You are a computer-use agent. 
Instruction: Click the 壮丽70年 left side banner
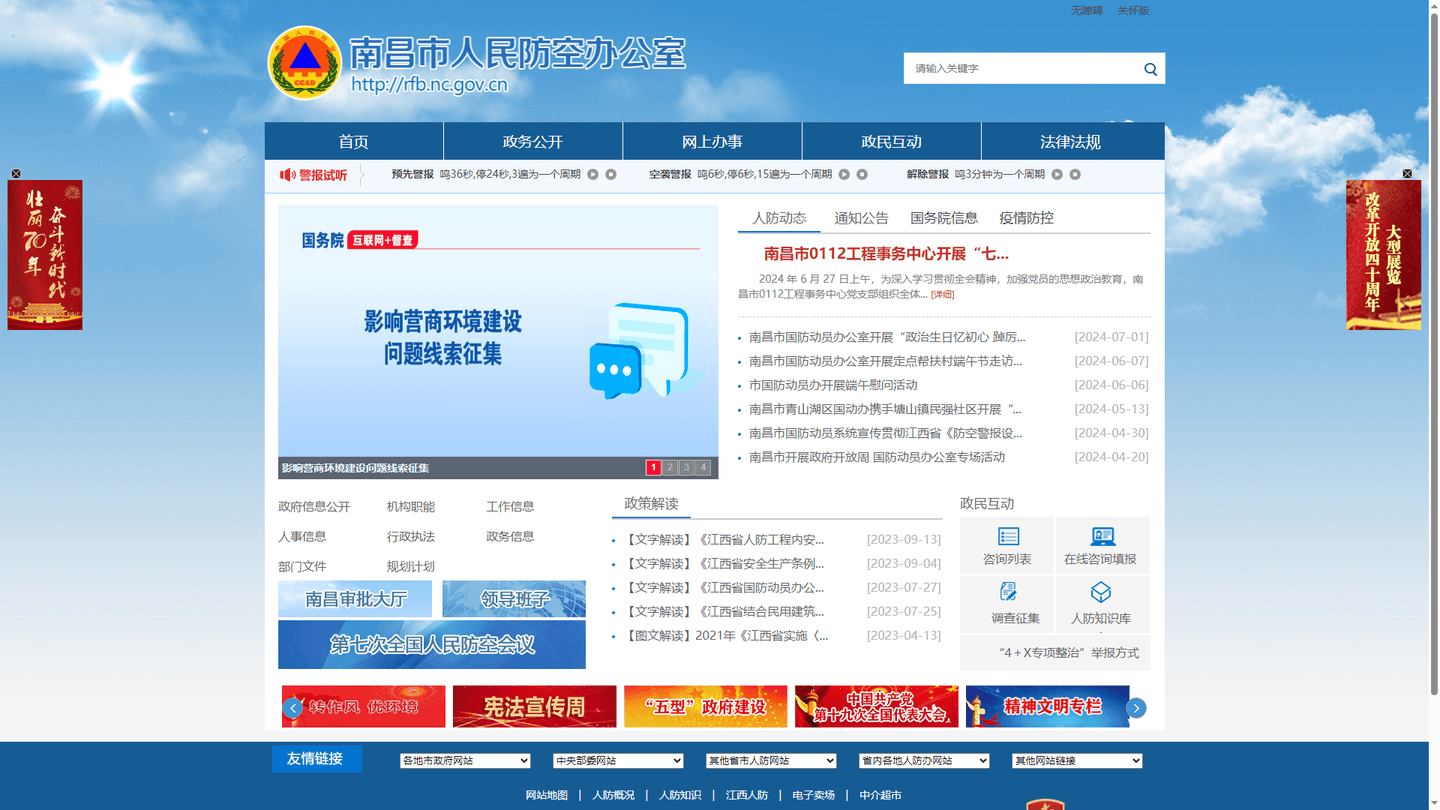click(x=45, y=255)
